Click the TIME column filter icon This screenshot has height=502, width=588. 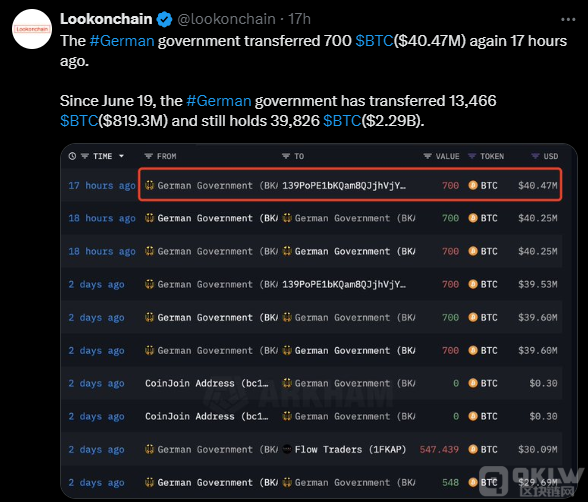tap(85, 156)
